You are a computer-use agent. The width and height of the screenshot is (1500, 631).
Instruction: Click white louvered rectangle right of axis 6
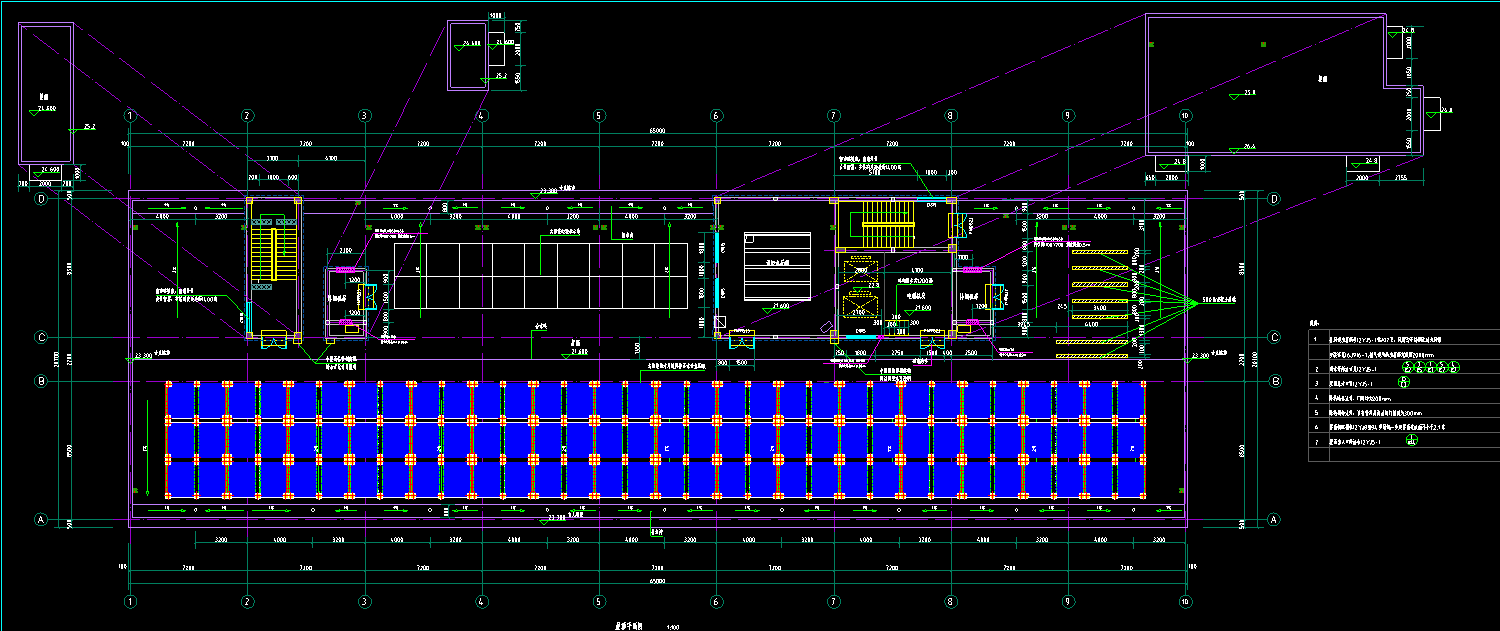coord(778,265)
